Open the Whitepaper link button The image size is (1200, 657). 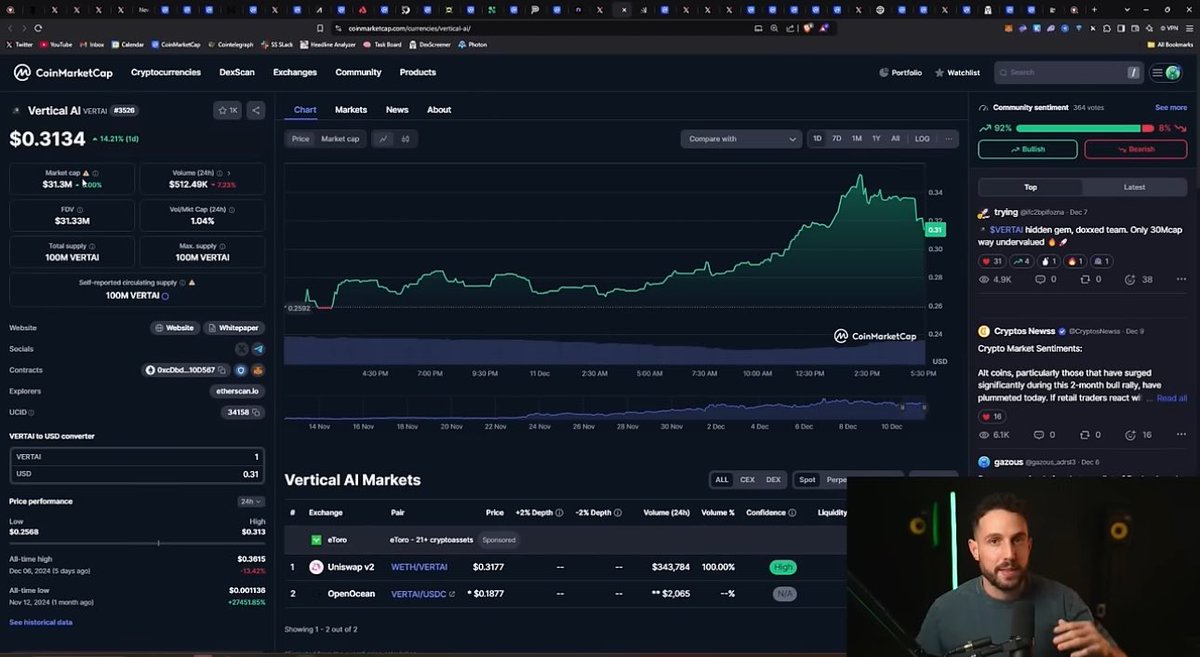tap(235, 328)
